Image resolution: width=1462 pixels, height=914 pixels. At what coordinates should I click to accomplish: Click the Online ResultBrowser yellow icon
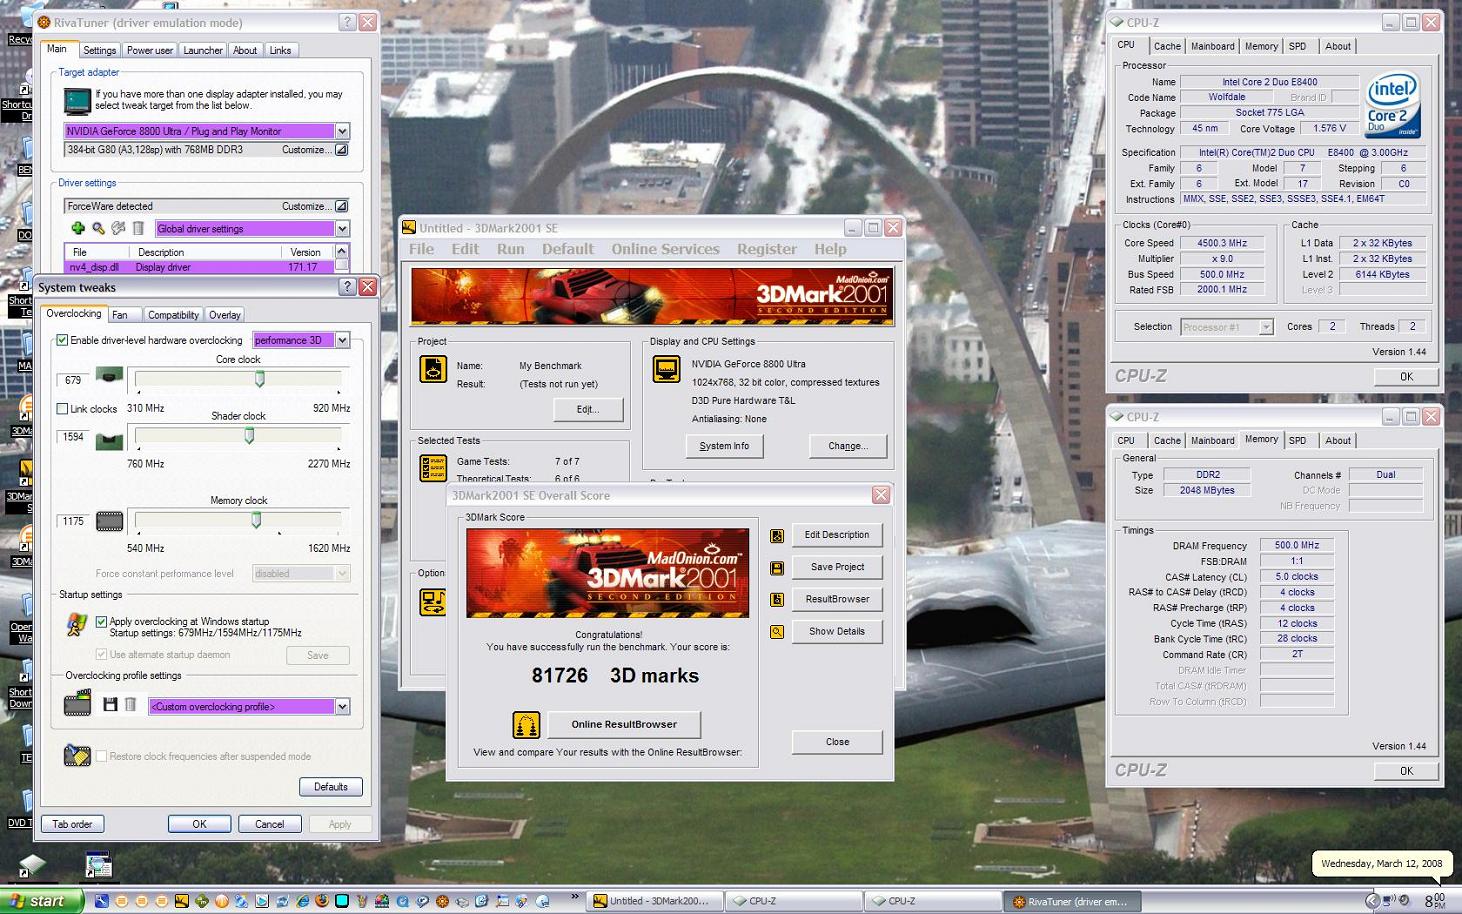point(526,724)
